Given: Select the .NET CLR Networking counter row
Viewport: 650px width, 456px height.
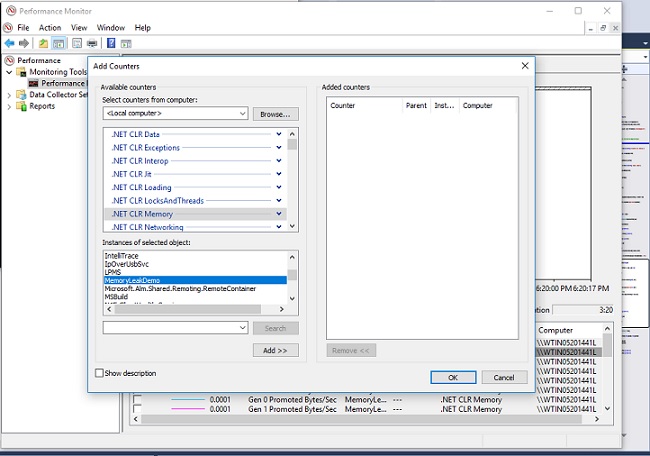Looking at the screenshot, I should pyautogui.click(x=194, y=227).
